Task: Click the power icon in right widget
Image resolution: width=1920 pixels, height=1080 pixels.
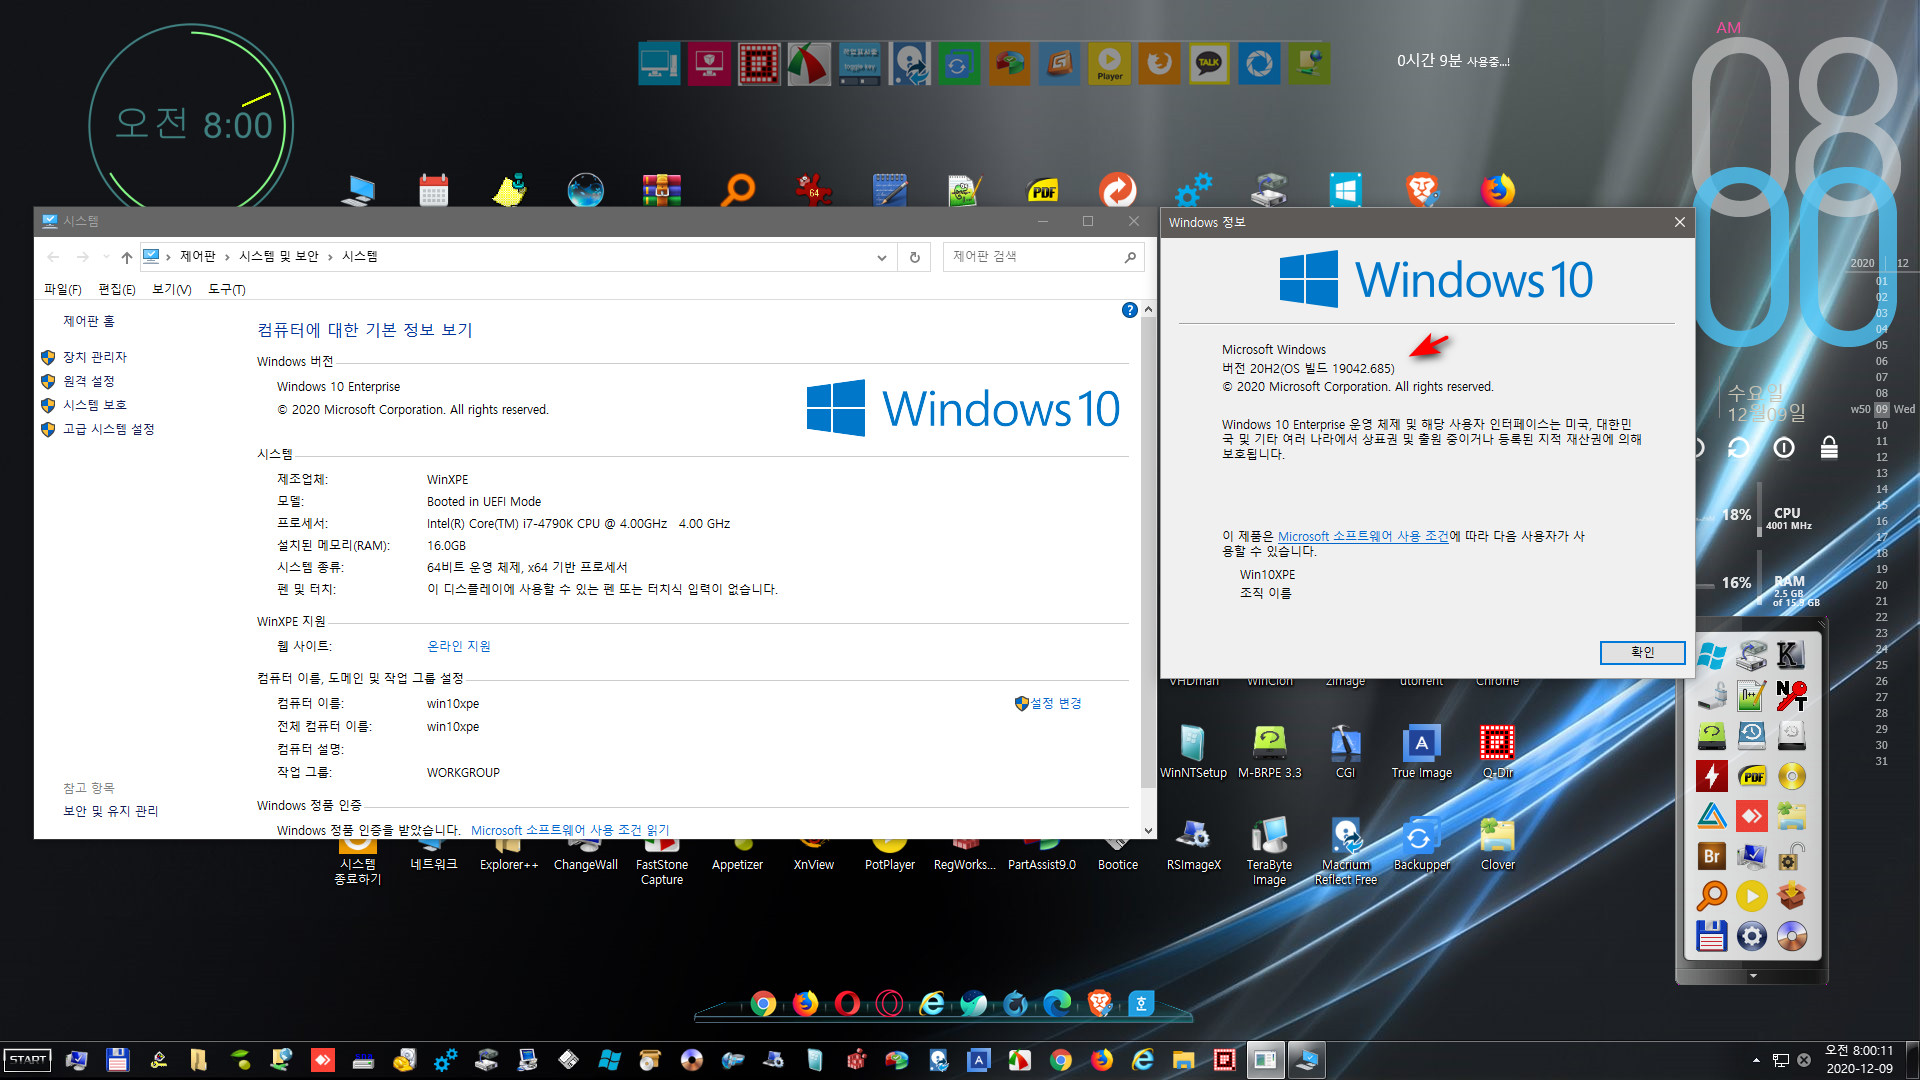Action: (1784, 447)
